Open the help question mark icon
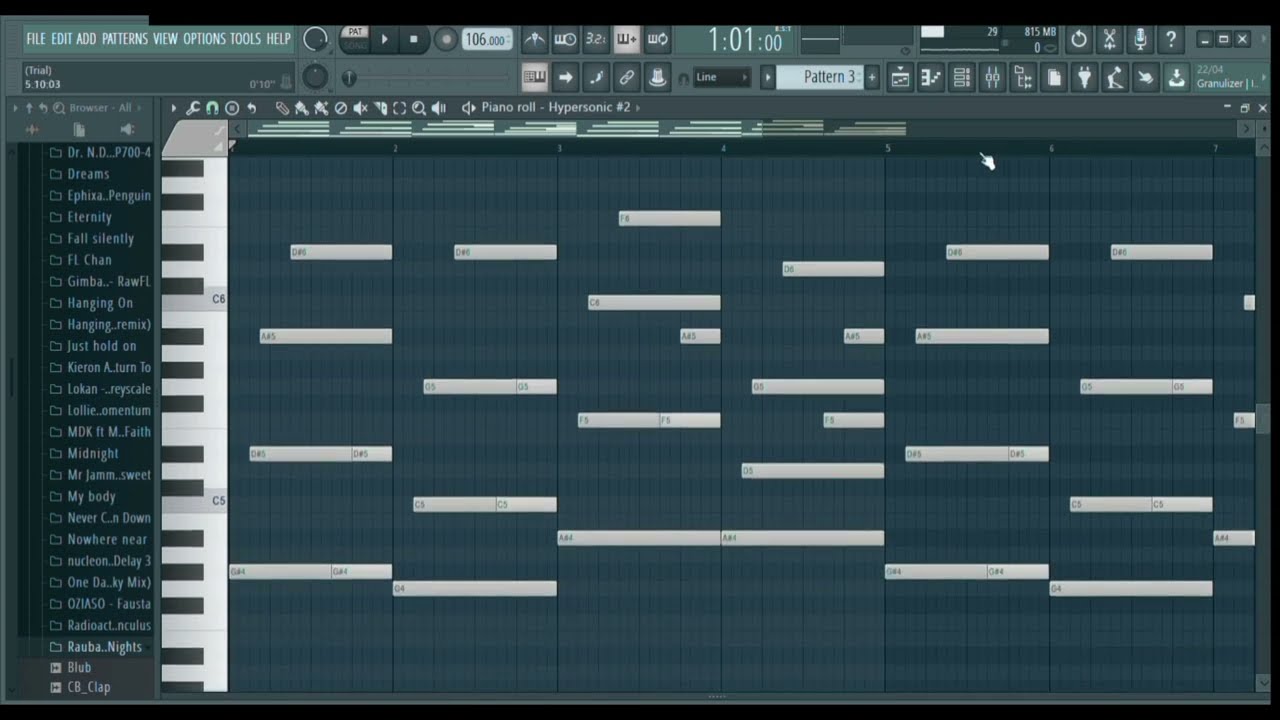Screen dimensions: 1280x720 (x=1171, y=39)
